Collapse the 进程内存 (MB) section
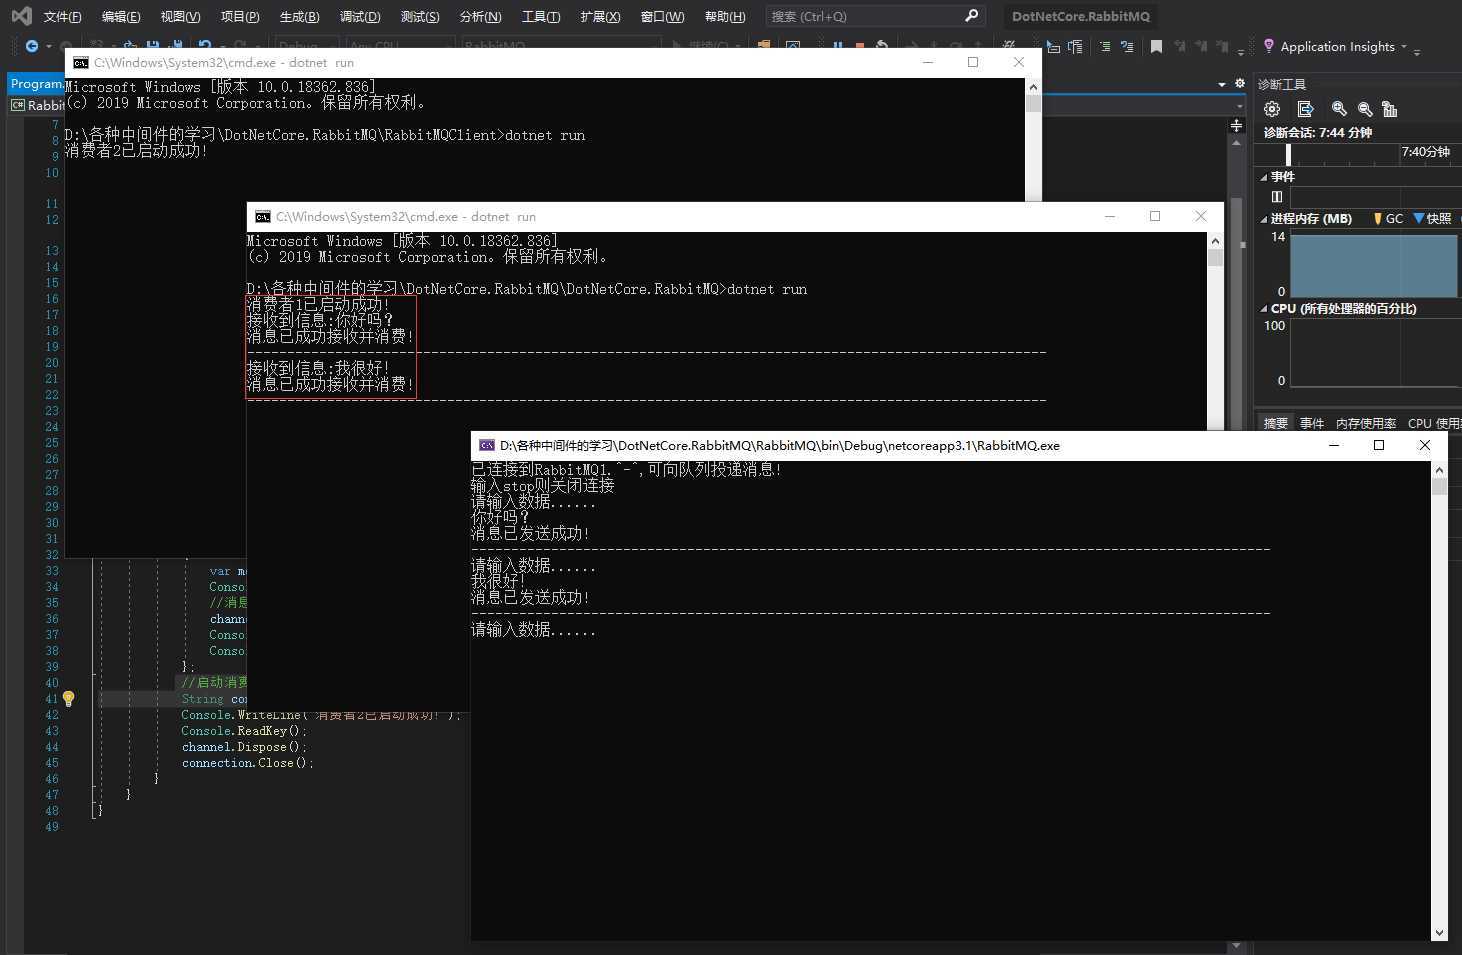1462x955 pixels. point(1263,219)
